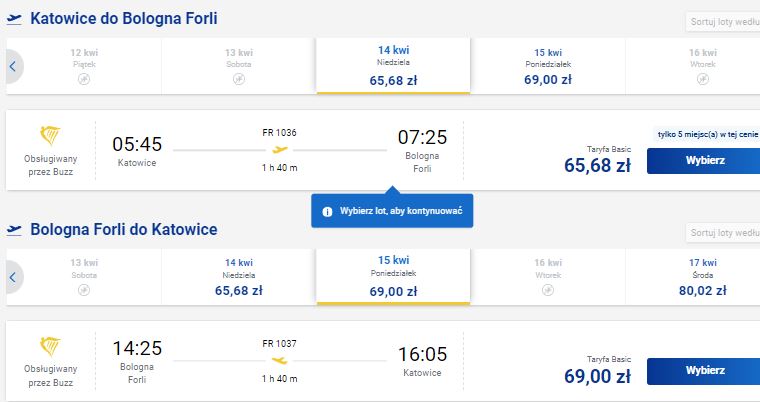
Task: Click the Ryanair harp logo on flight FR 1037
Action: tap(50, 346)
